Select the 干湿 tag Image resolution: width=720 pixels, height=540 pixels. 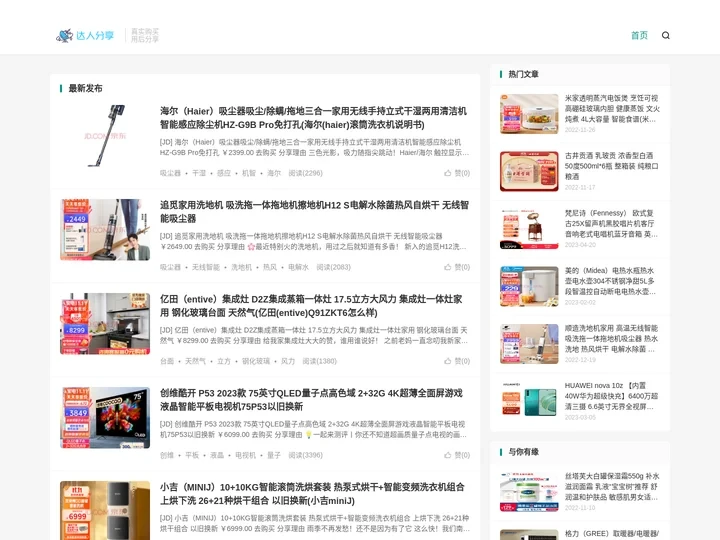click(x=199, y=173)
